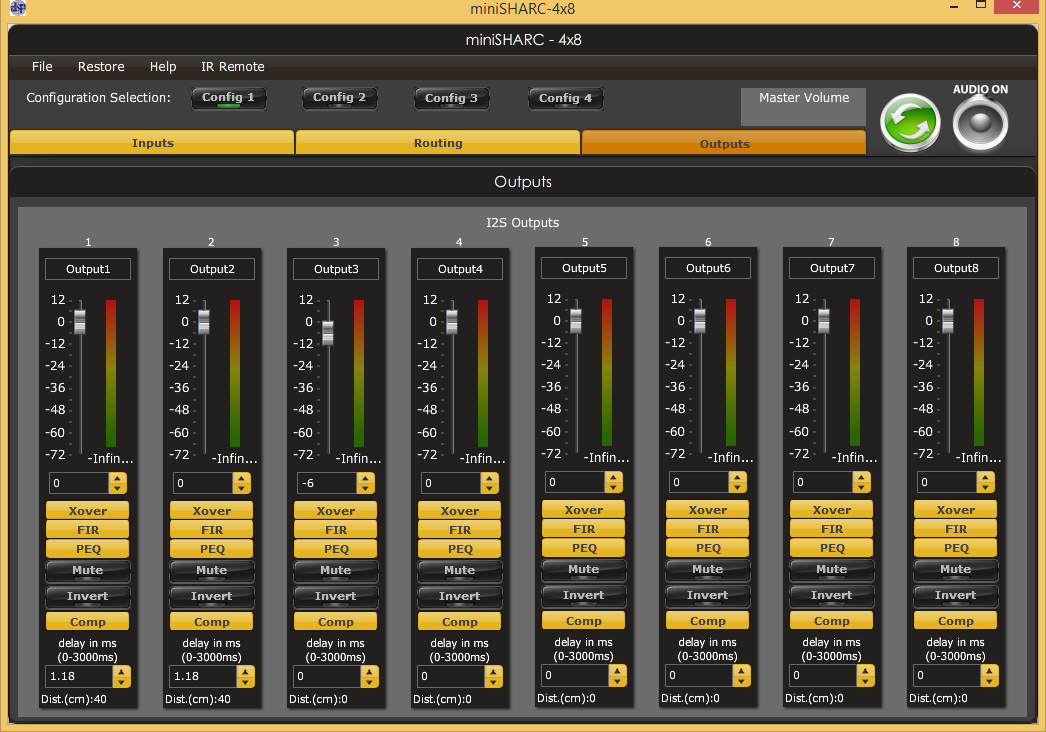This screenshot has height=732, width=1046.
Task: Invert polarity on Output7
Action: (831, 595)
